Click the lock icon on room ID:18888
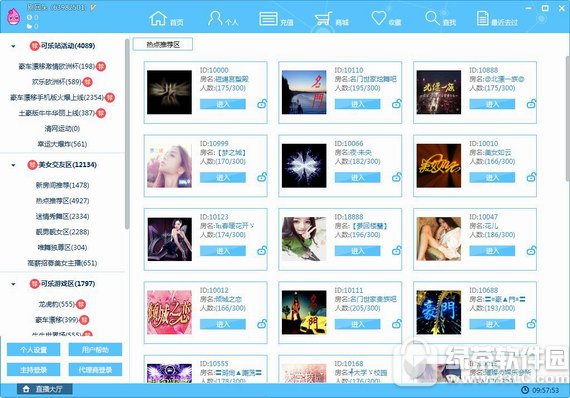This screenshot has height=398, width=570. point(397,250)
